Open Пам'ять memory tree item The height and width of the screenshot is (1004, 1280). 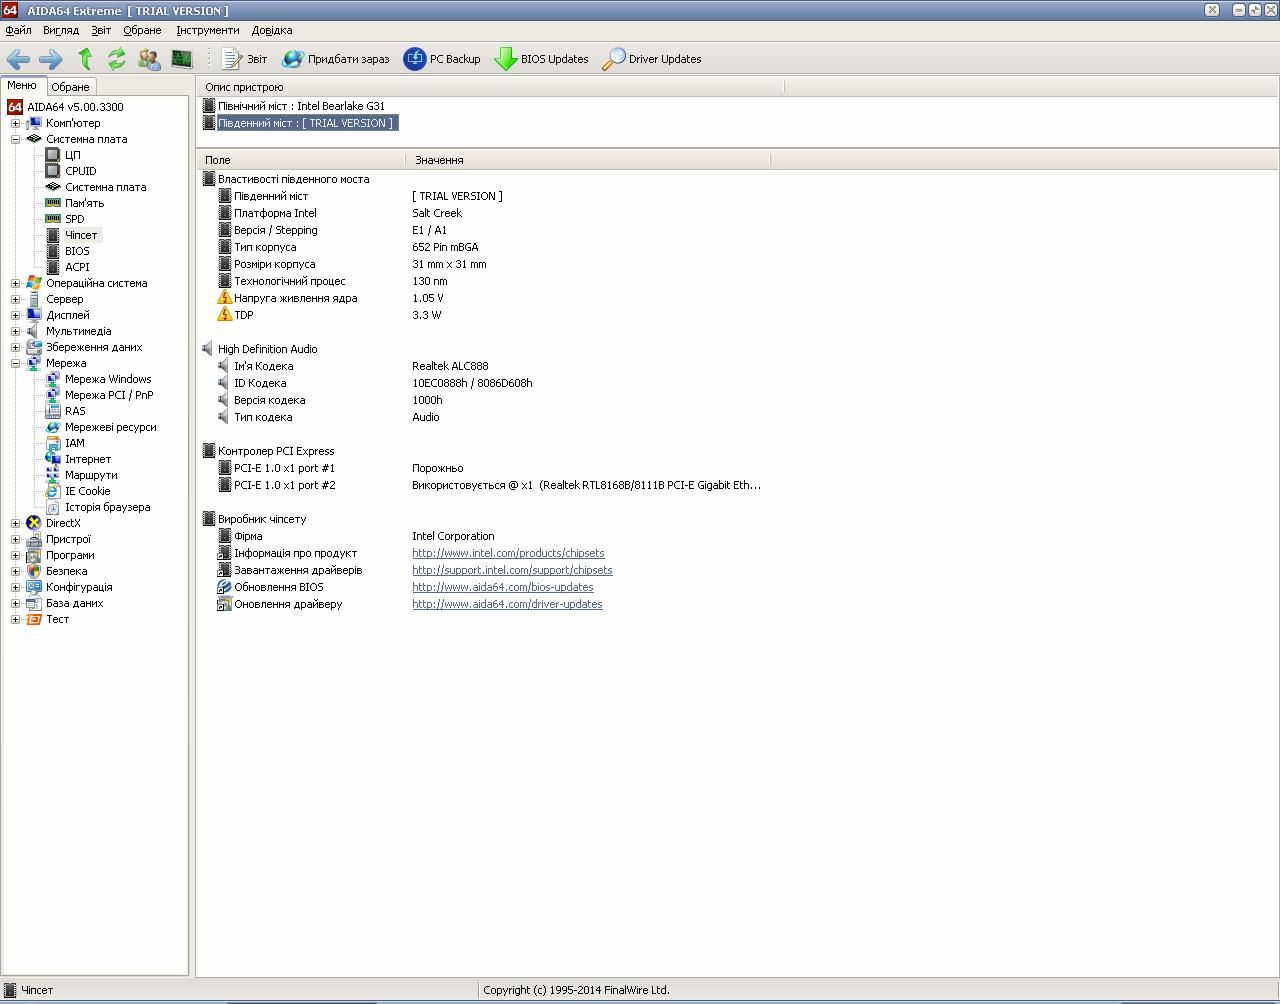tap(84, 203)
